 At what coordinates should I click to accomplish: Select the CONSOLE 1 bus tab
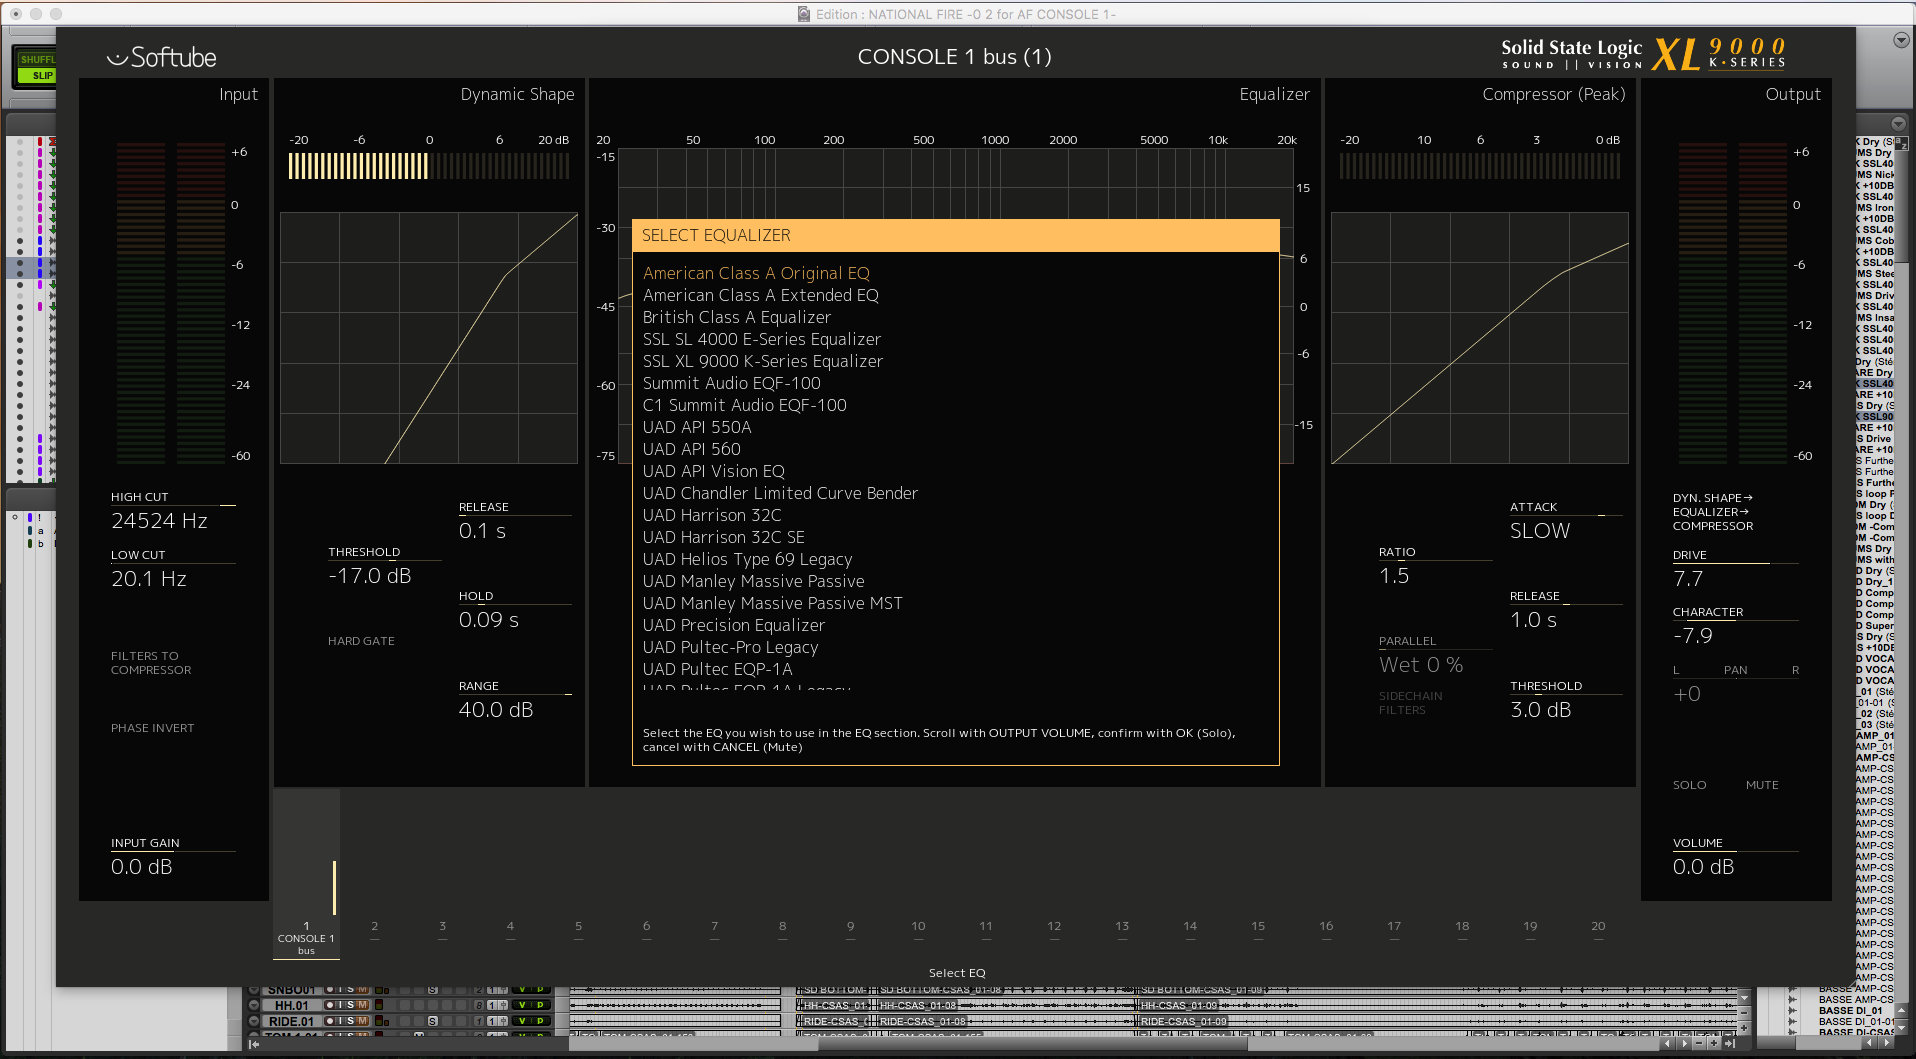[305, 935]
